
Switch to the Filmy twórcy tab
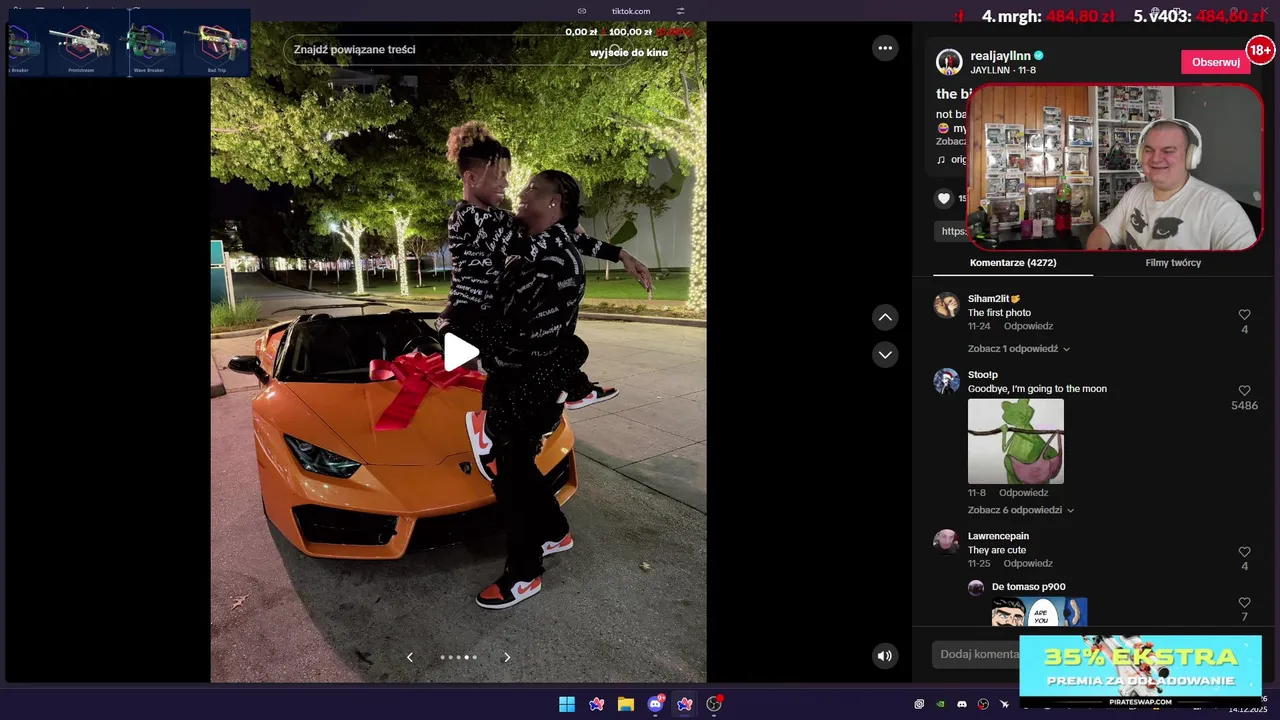click(1173, 262)
